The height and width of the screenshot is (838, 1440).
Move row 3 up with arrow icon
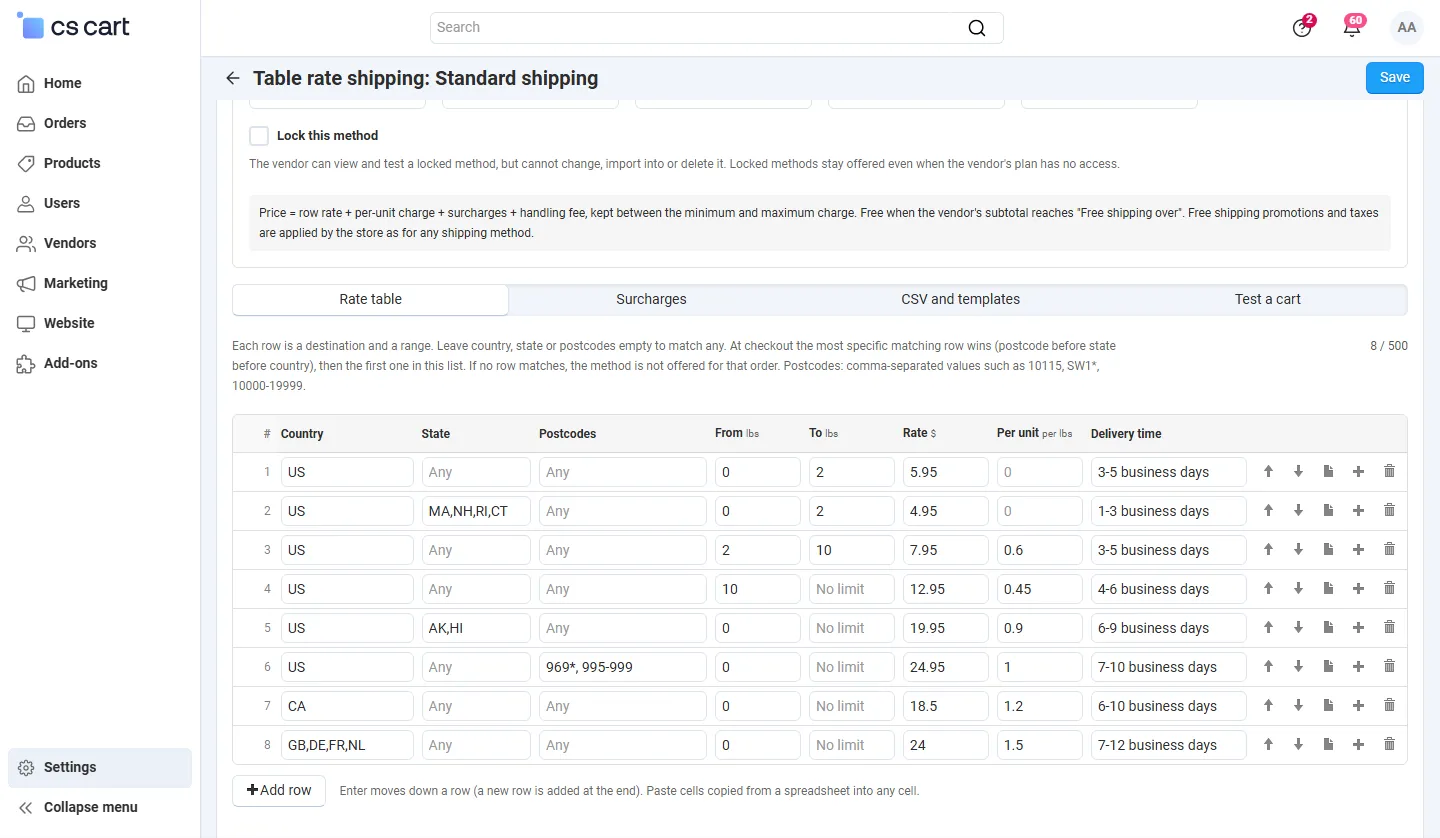click(1268, 550)
